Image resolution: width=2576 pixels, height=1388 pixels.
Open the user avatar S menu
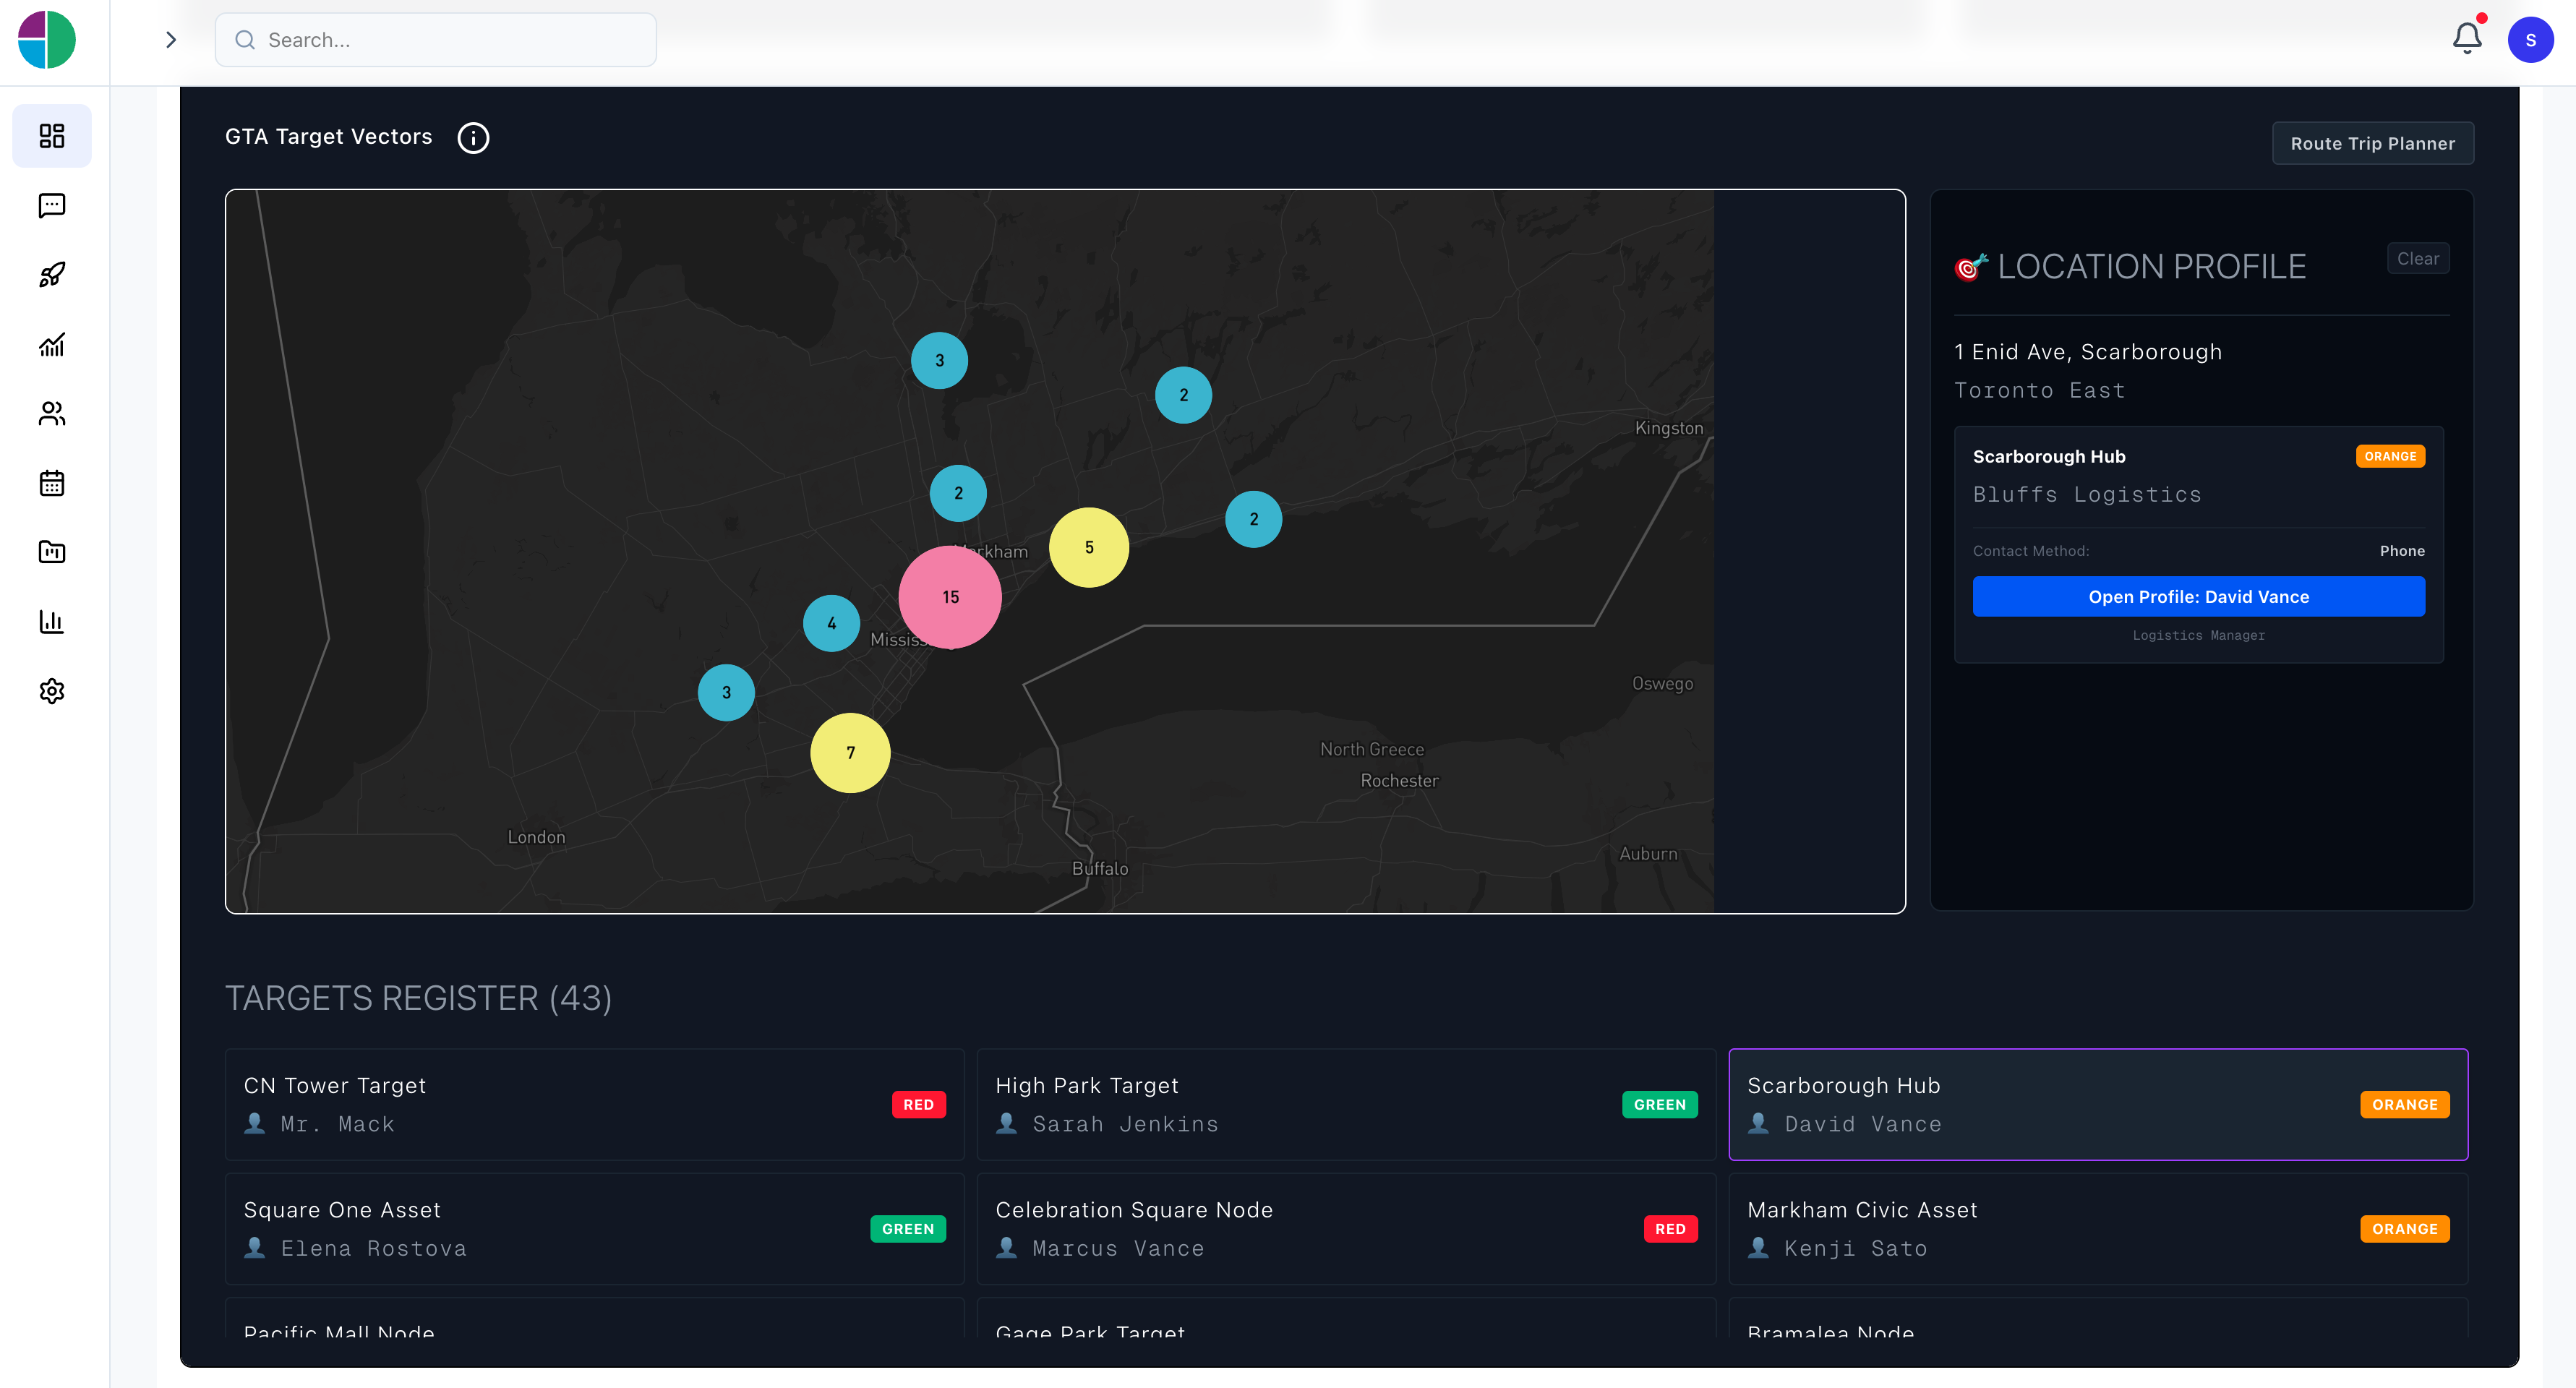(x=2530, y=40)
